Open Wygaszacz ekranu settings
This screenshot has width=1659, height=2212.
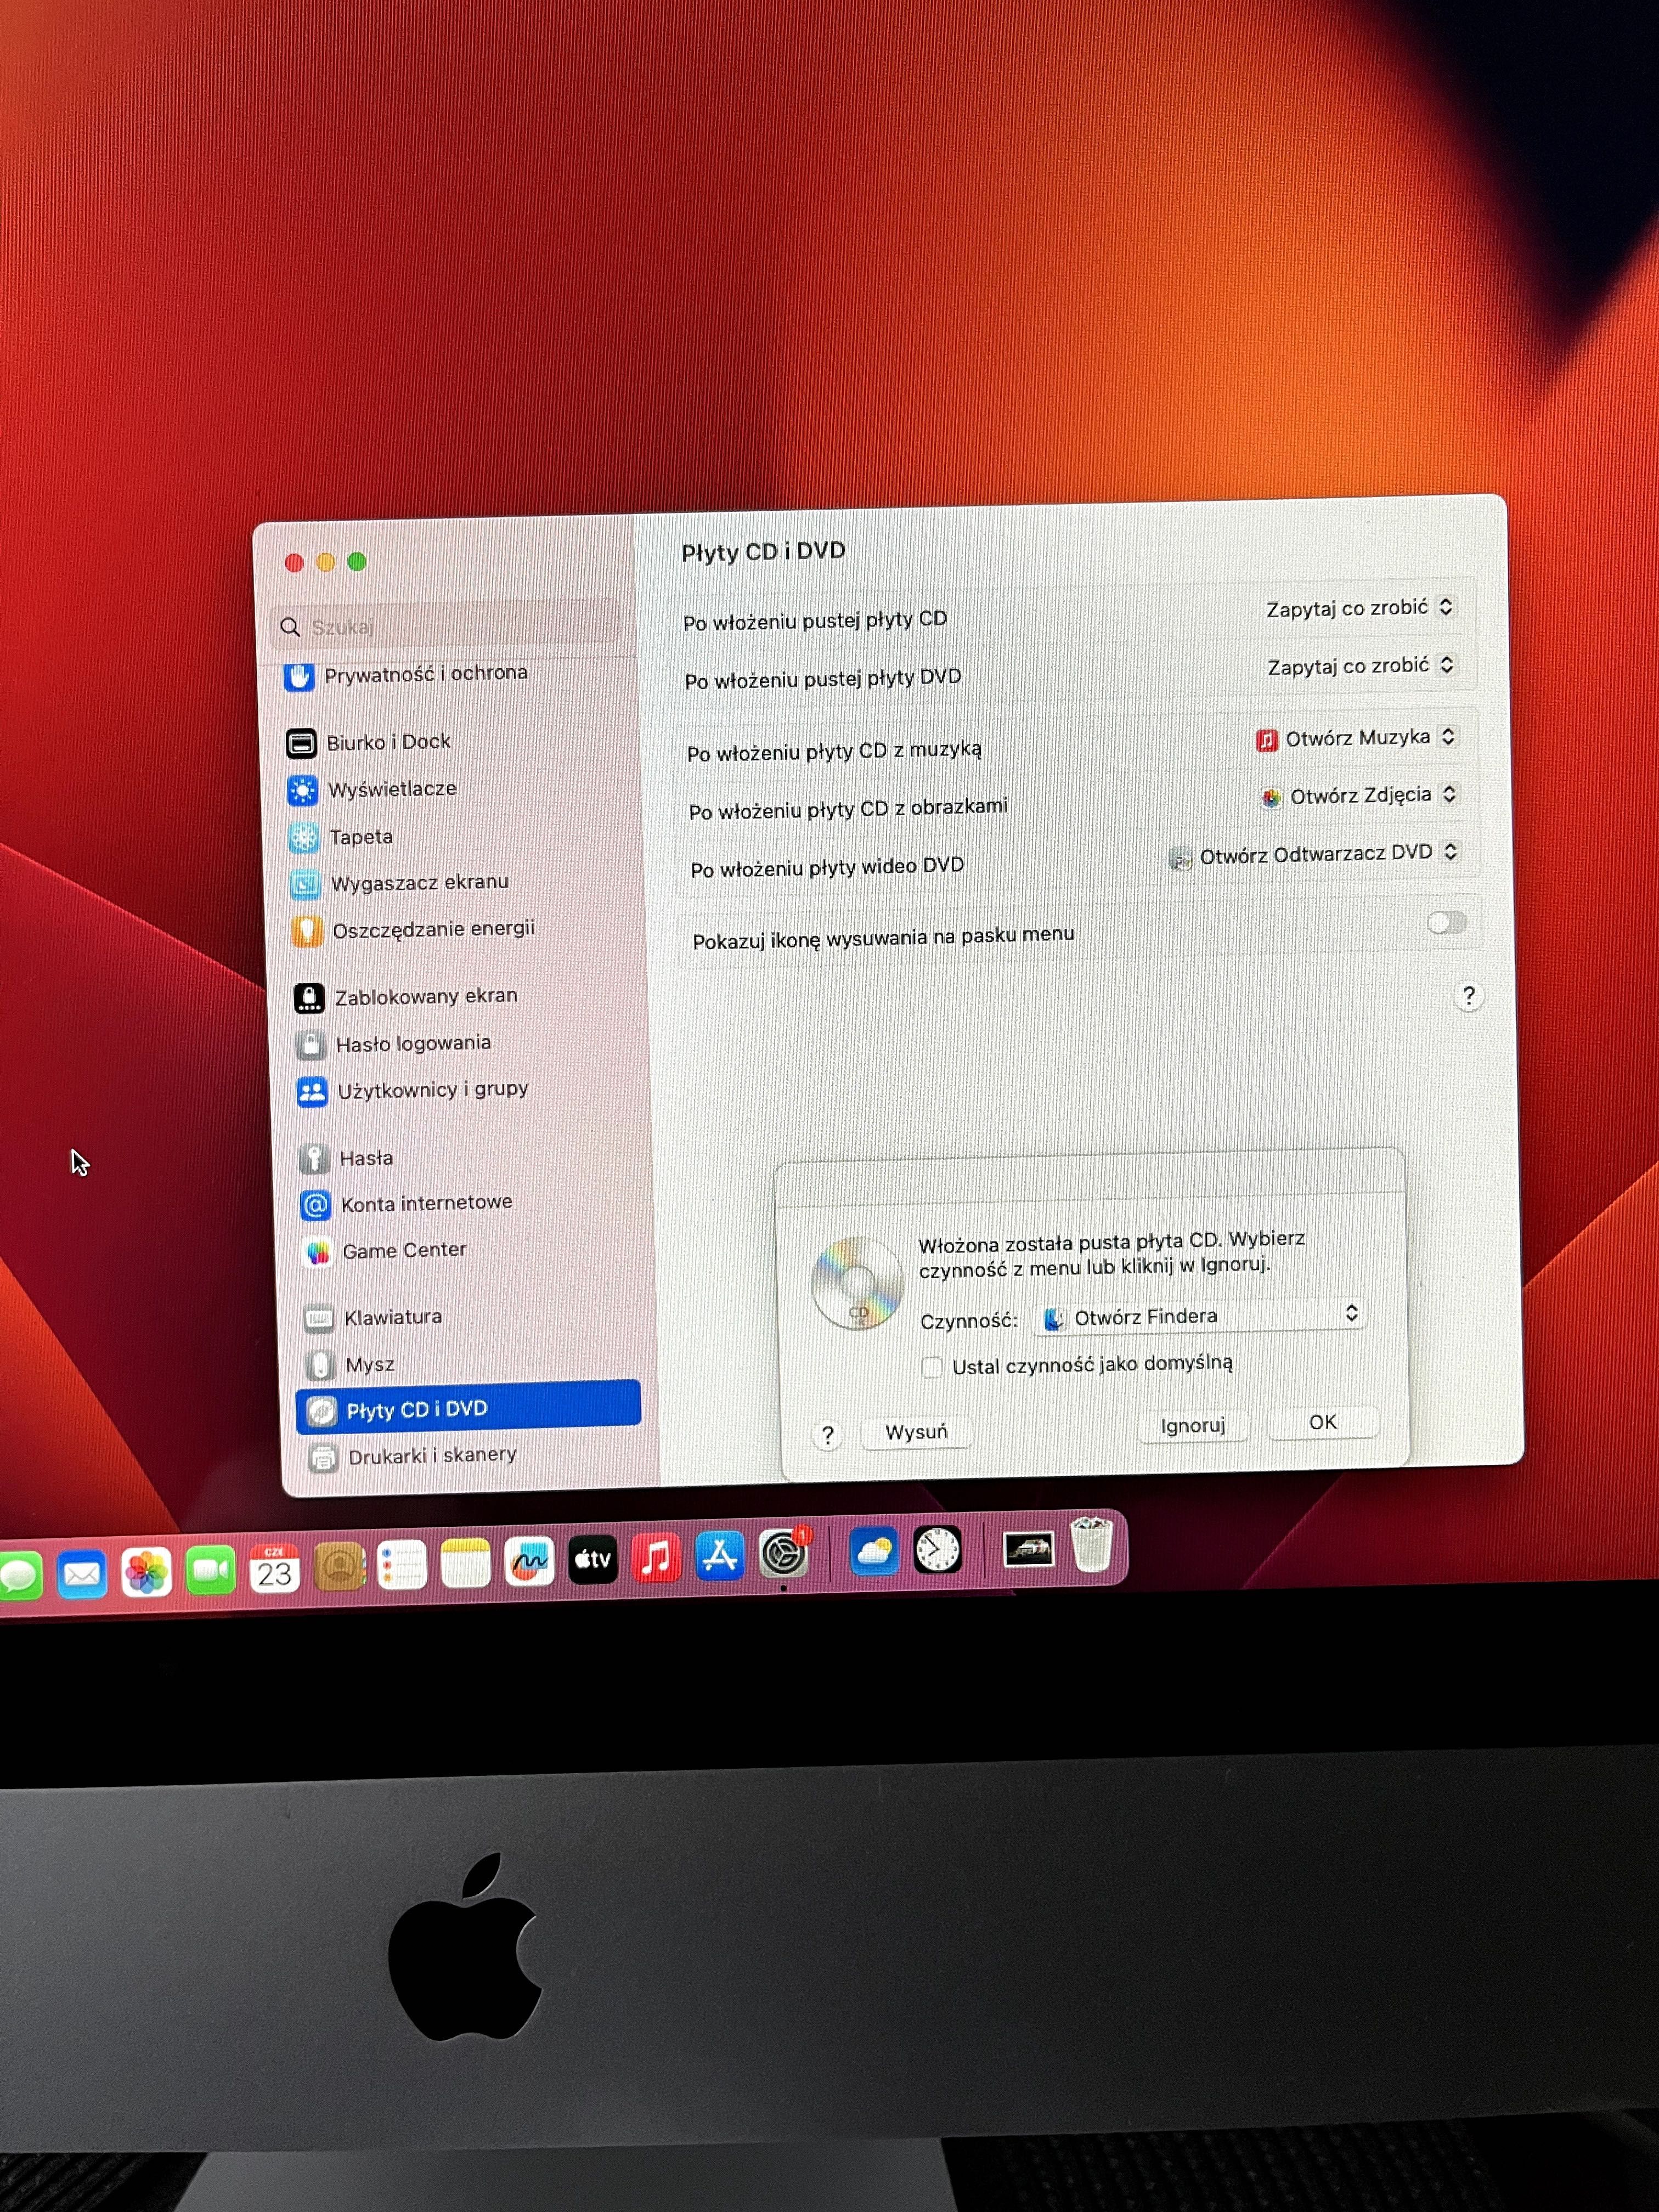(x=399, y=883)
